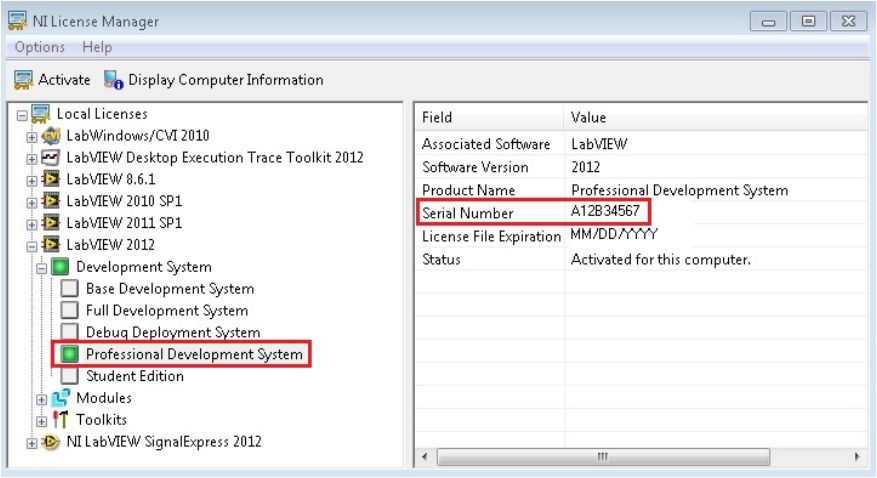Expand the LabVIEW 2011 SP1 node
This screenshot has height=478, width=877.
[x=32, y=224]
